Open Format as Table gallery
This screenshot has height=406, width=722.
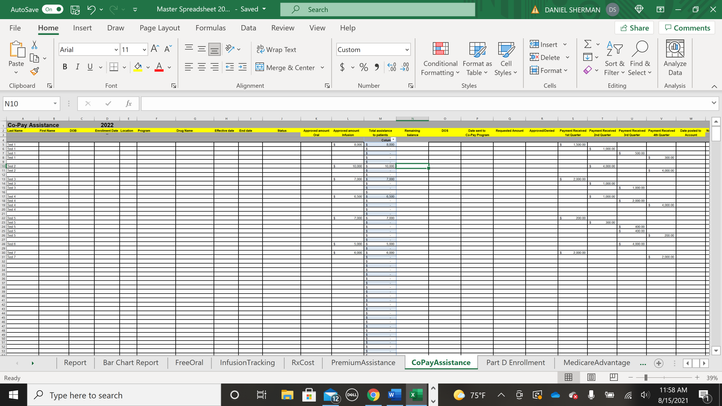click(477, 58)
